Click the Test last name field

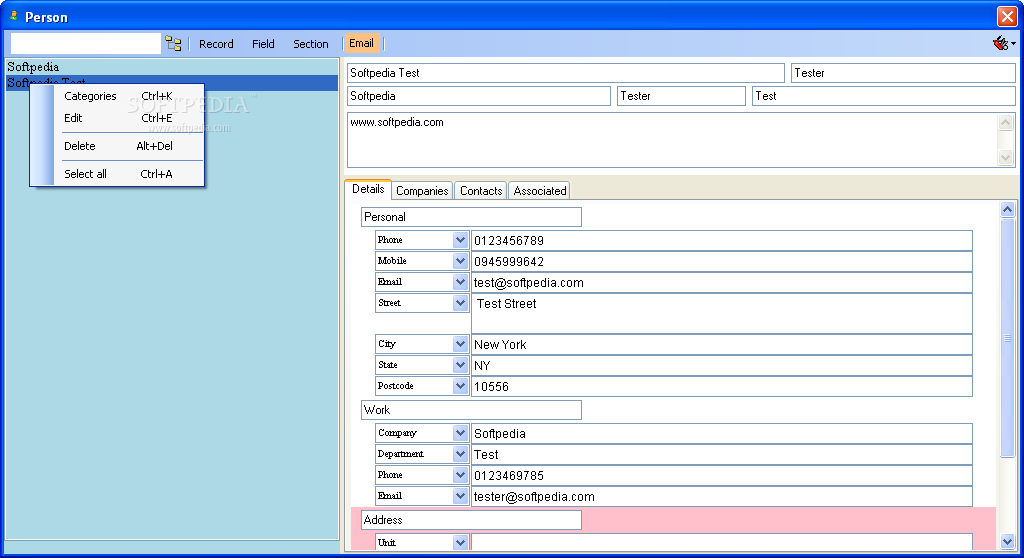[884, 96]
